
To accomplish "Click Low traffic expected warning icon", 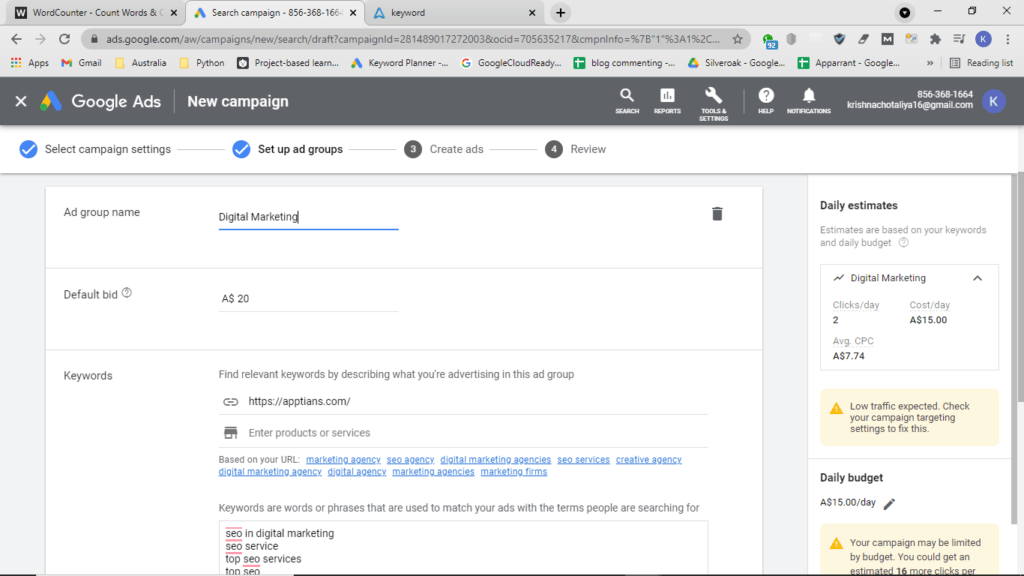I will [836, 409].
